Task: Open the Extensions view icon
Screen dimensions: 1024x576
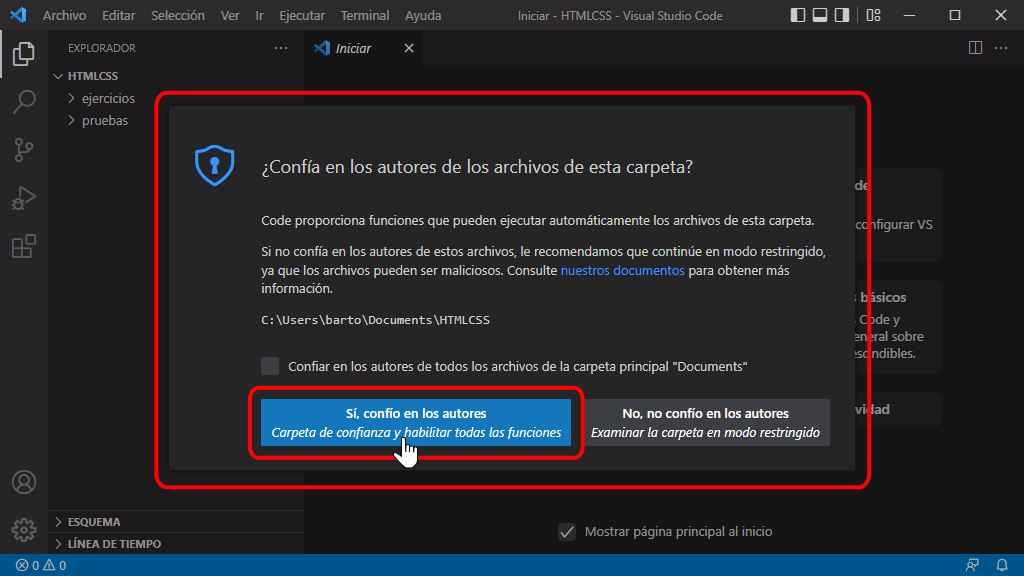Action: click(24, 246)
